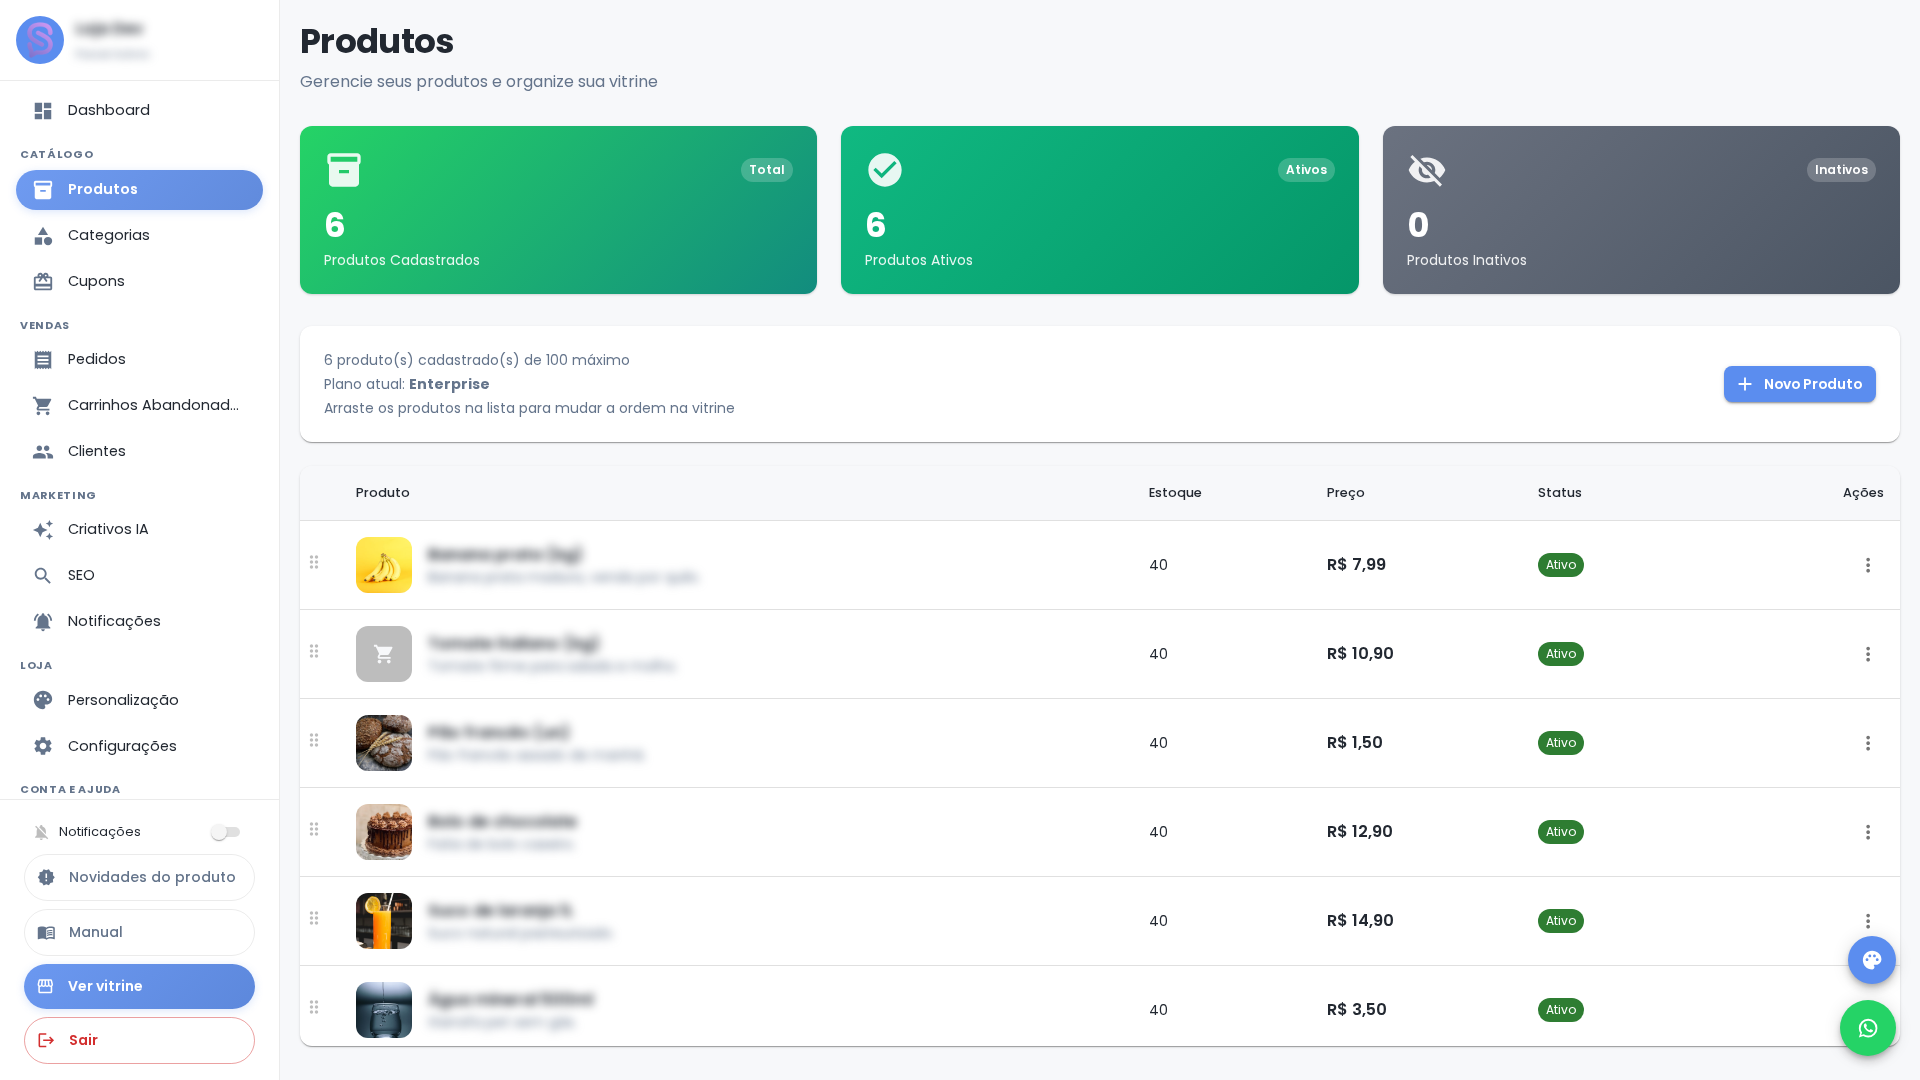Click the Sair logout button

[139, 1041]
